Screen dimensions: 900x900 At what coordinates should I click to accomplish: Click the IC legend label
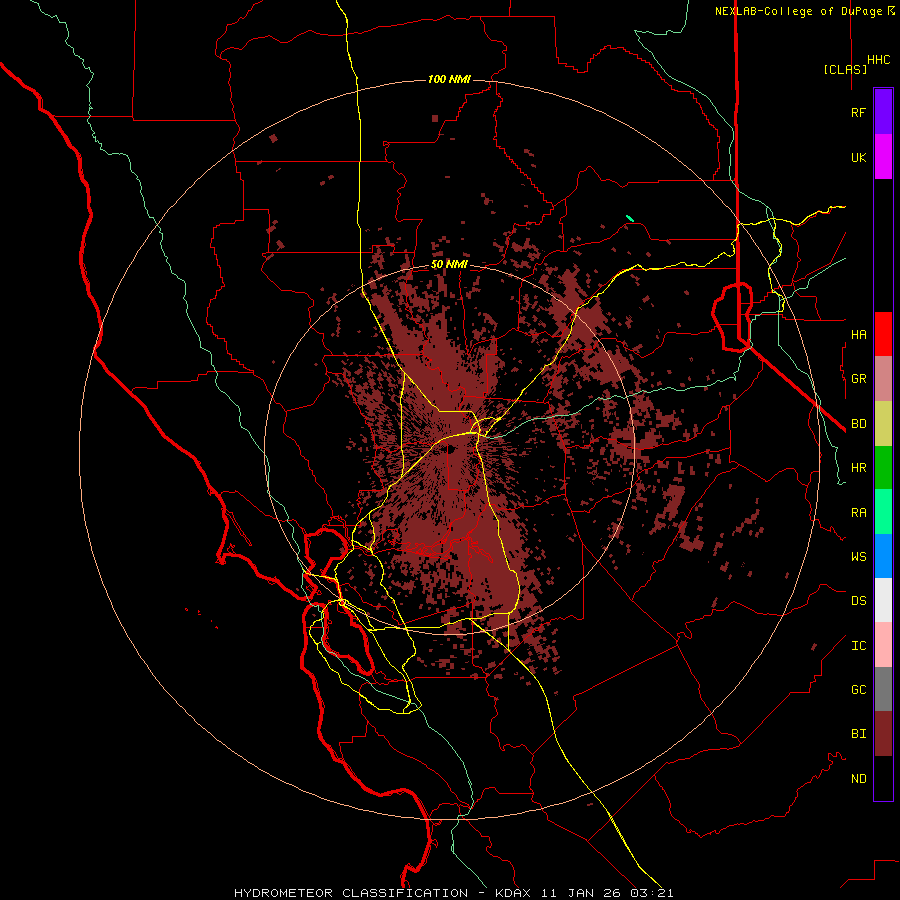coord(858,646)
